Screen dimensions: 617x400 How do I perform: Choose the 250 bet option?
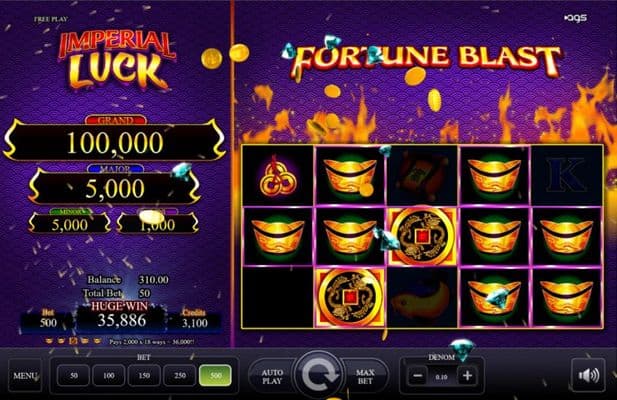tap(180, 376)
